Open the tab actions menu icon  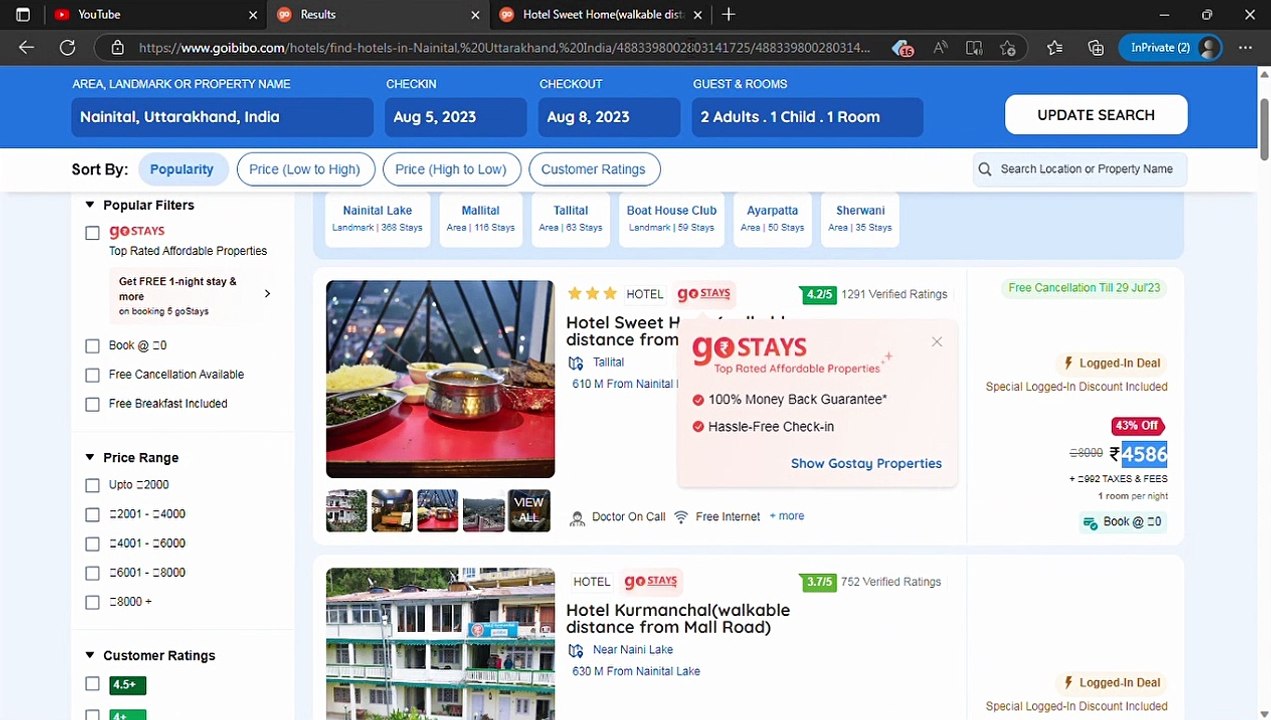click(x=23, y=14)
